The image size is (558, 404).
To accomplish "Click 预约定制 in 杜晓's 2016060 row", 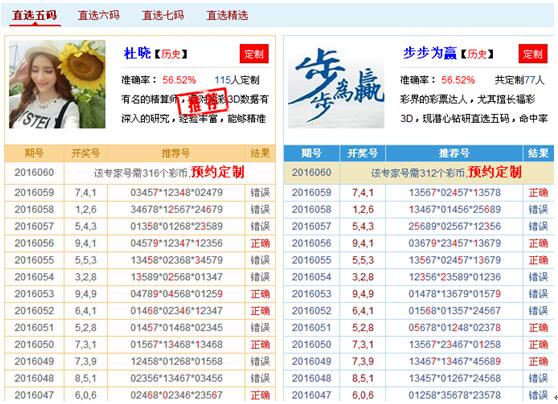I will click(x=218, y=172).
